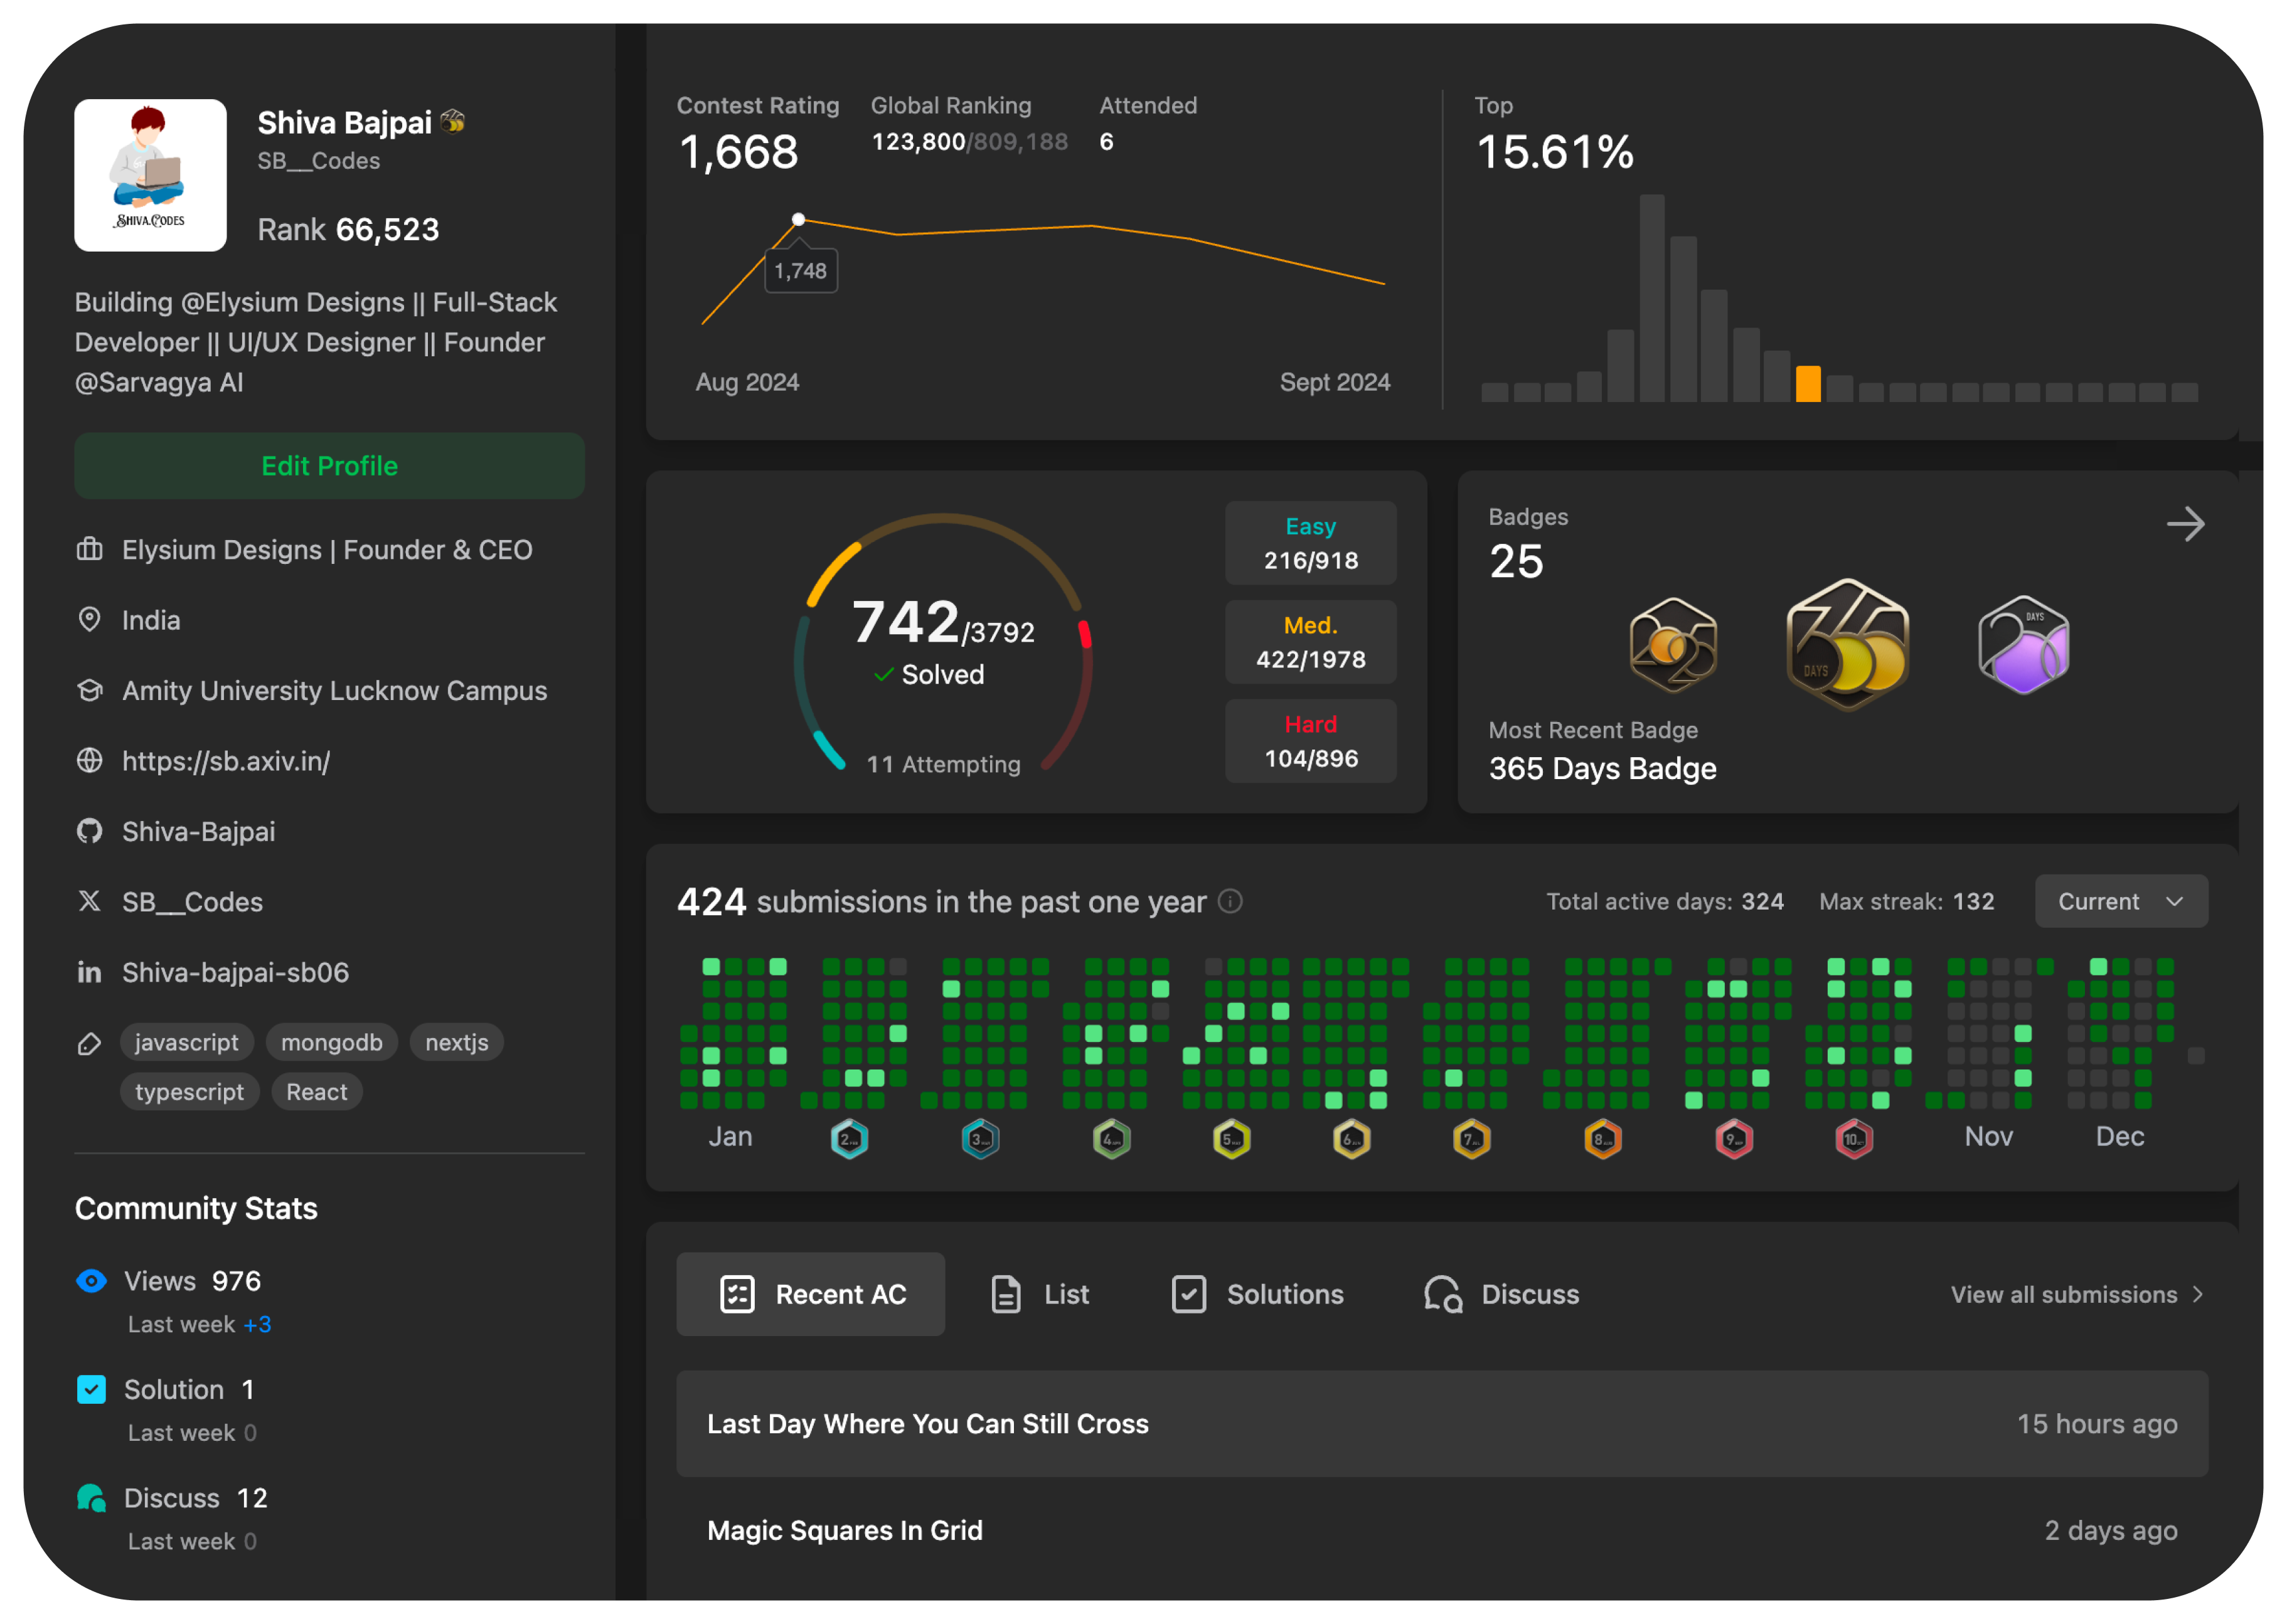Switch to the List tab

1039,1295
